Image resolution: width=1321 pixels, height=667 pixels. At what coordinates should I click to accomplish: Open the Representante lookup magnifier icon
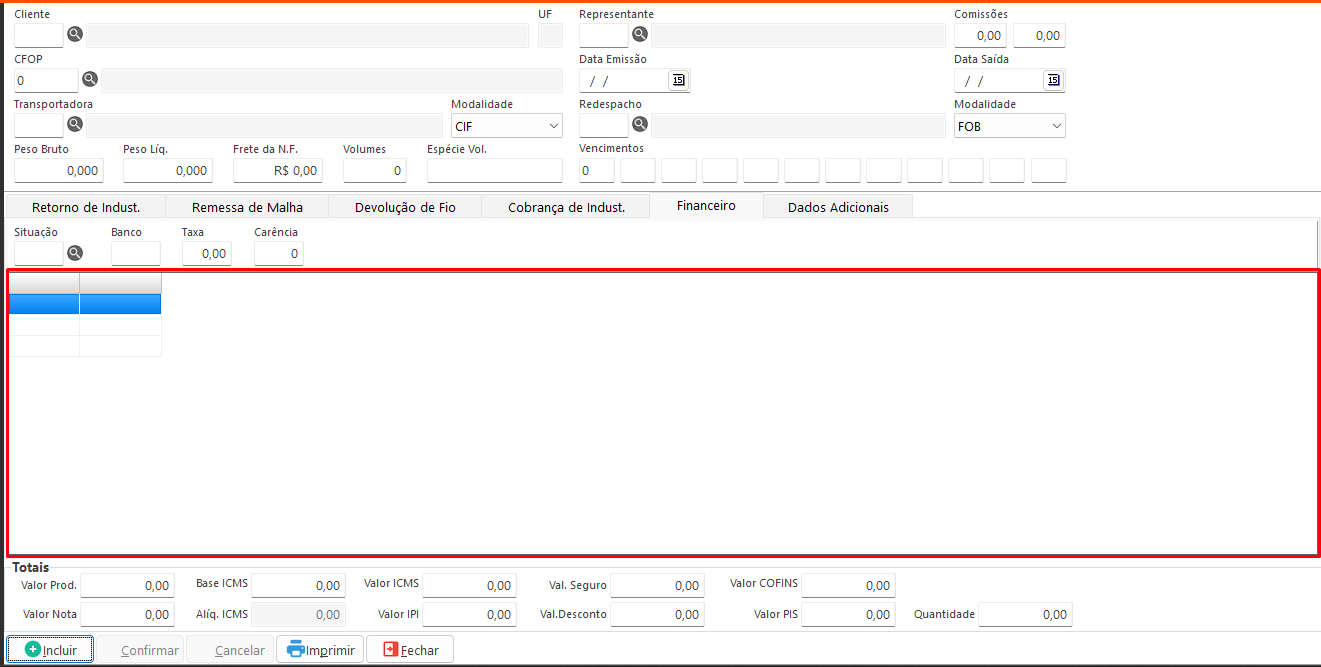[640, 35]
